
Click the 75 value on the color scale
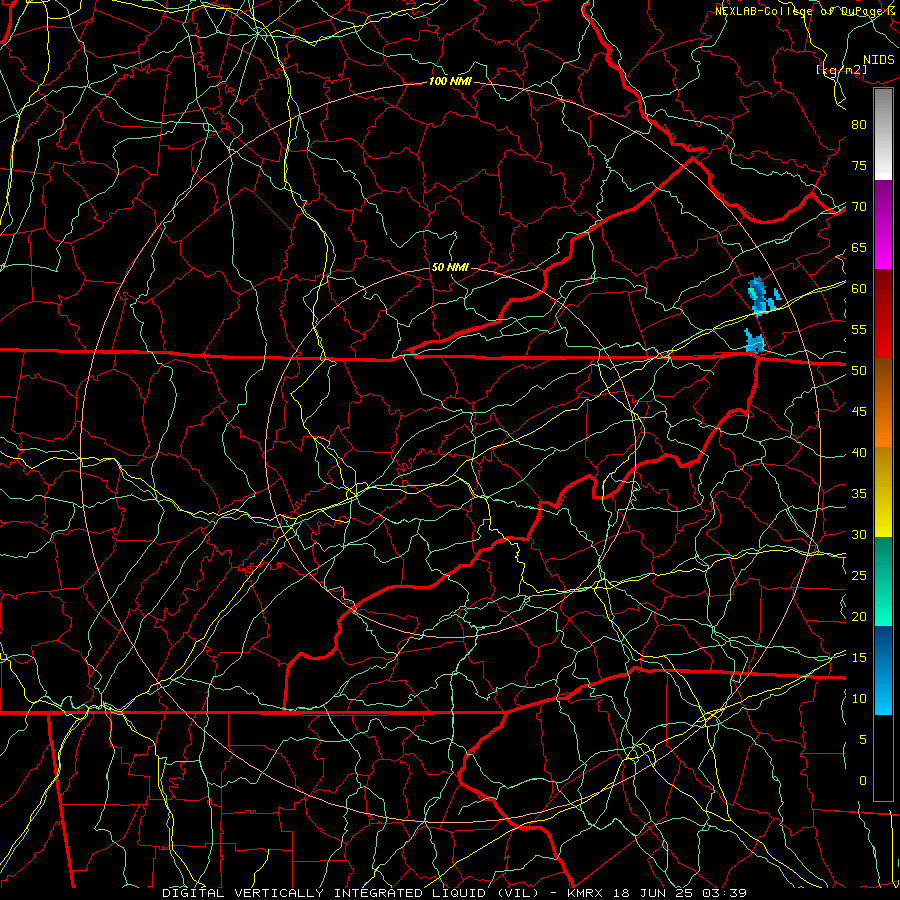pyautogui.click(x=859, y=165)
